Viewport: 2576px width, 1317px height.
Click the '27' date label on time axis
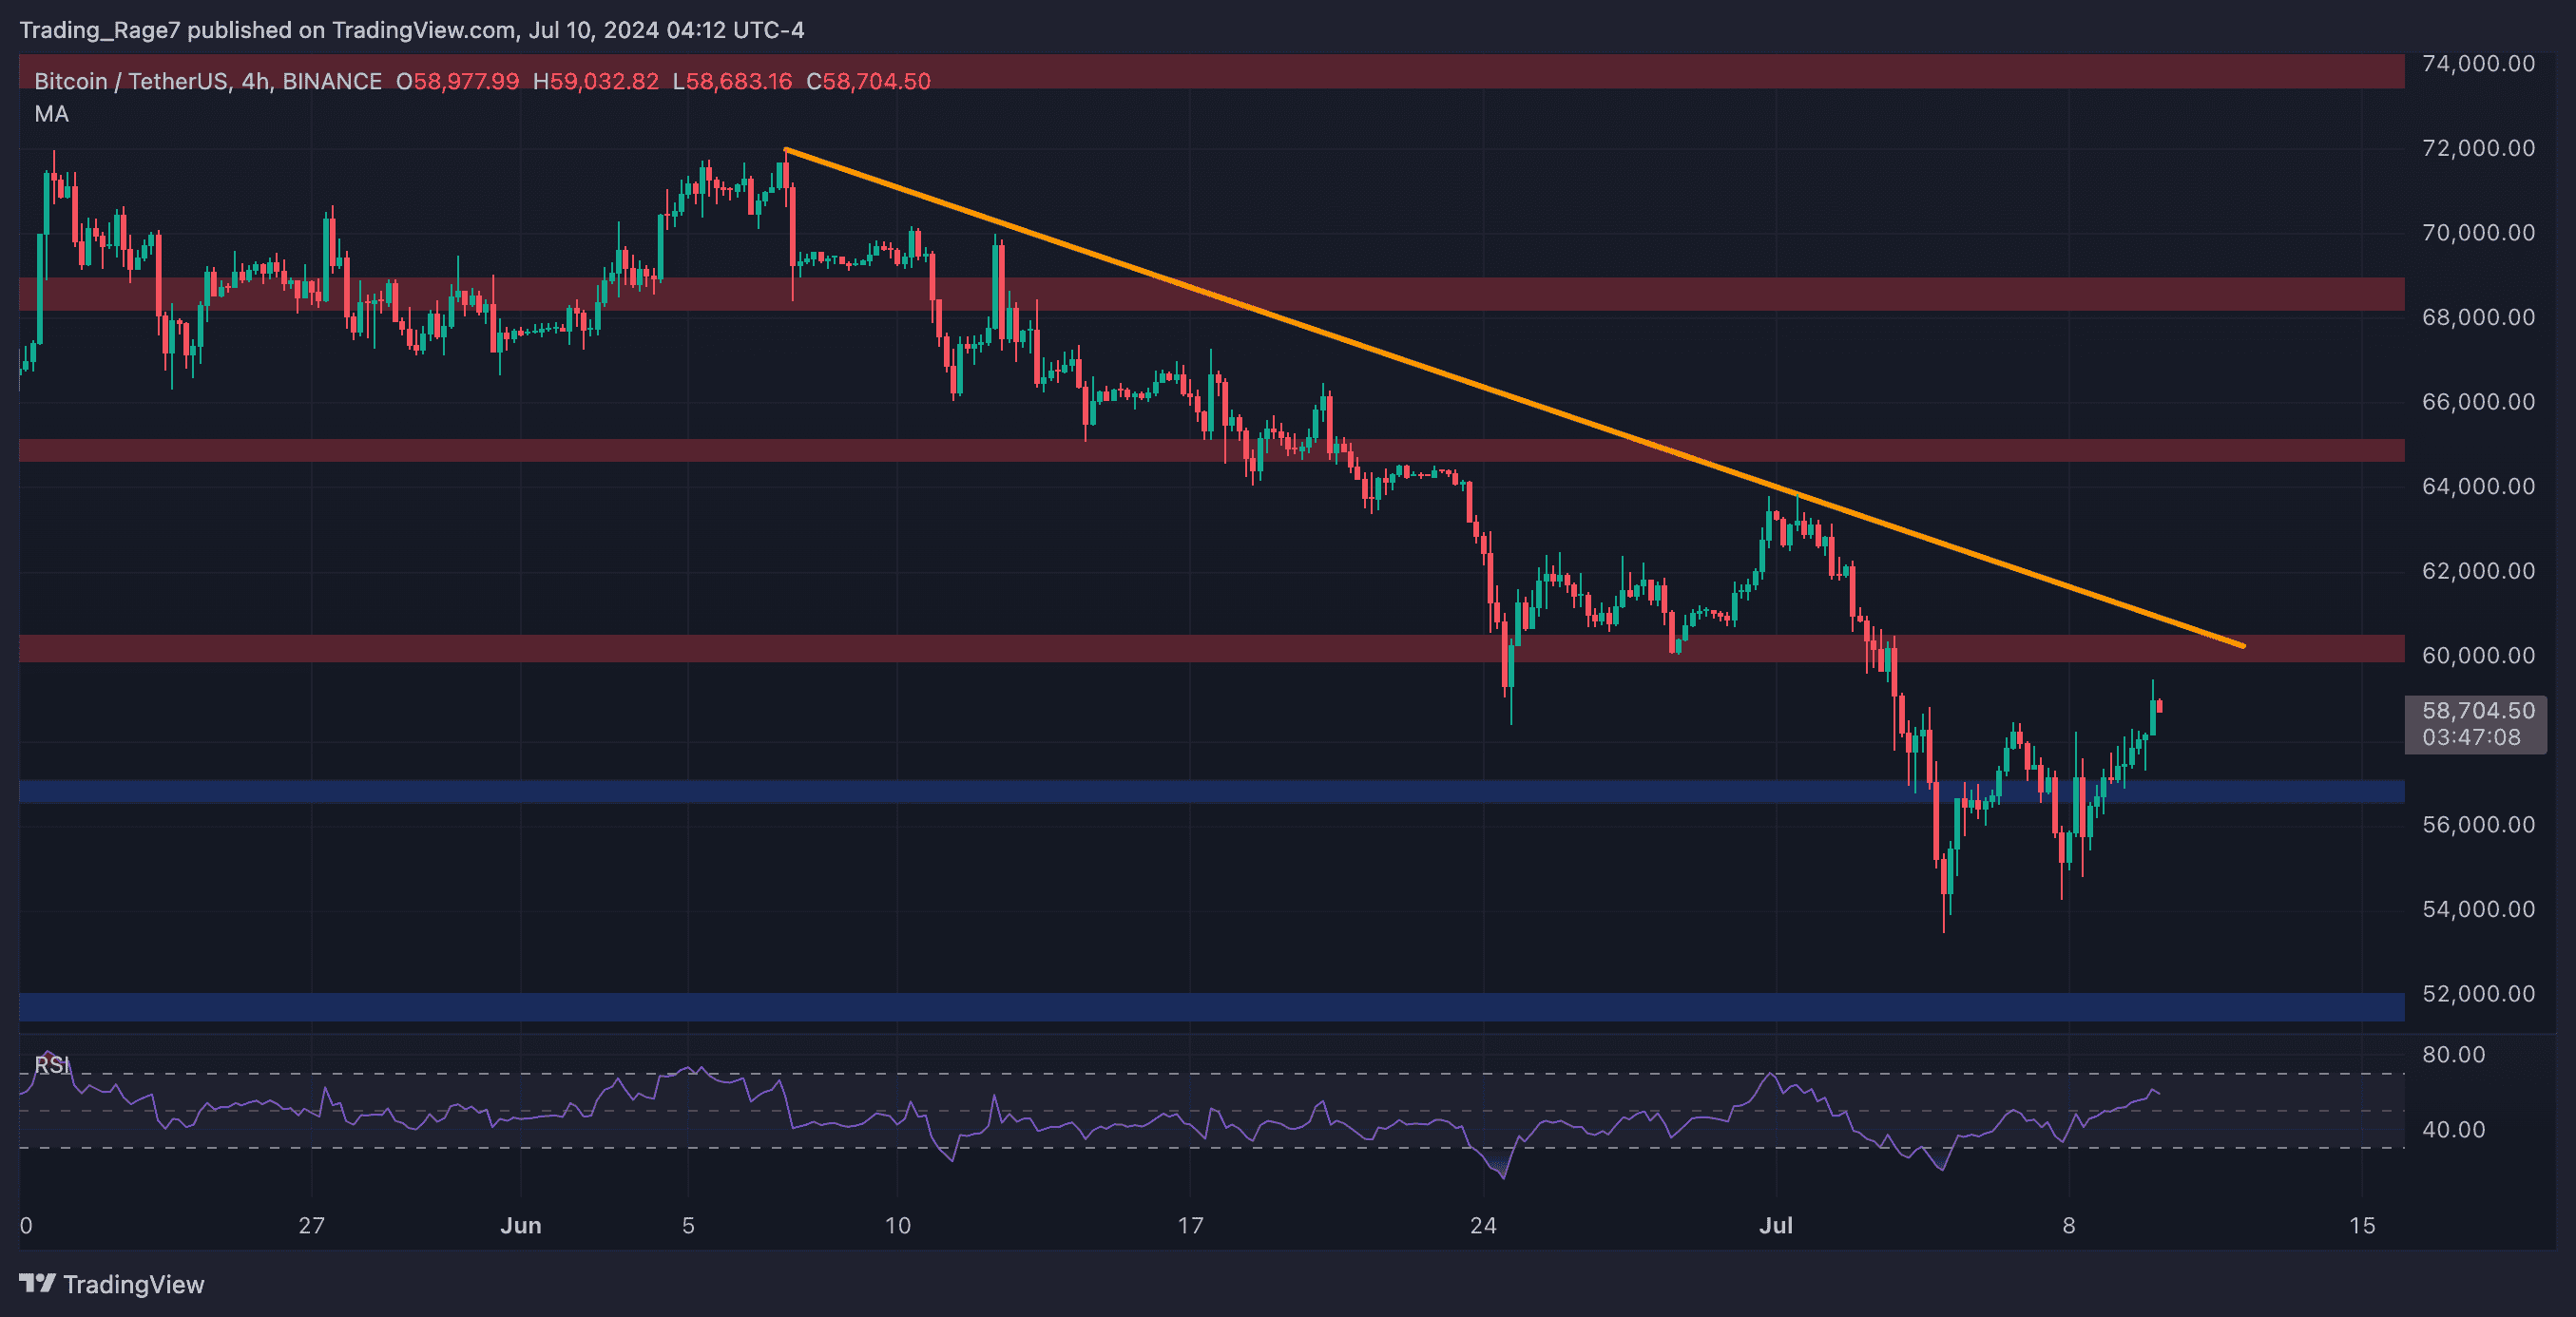coord(312,1225)
